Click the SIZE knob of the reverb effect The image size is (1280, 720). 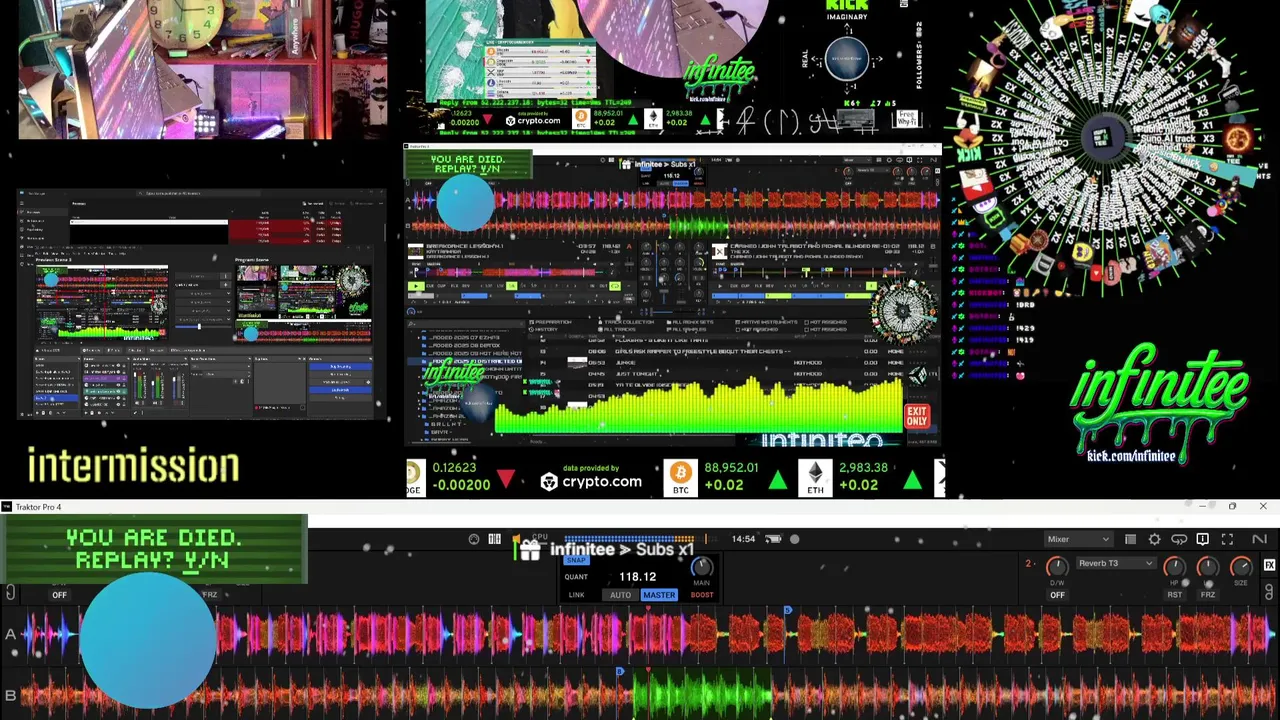click(x=1241, y=567)
